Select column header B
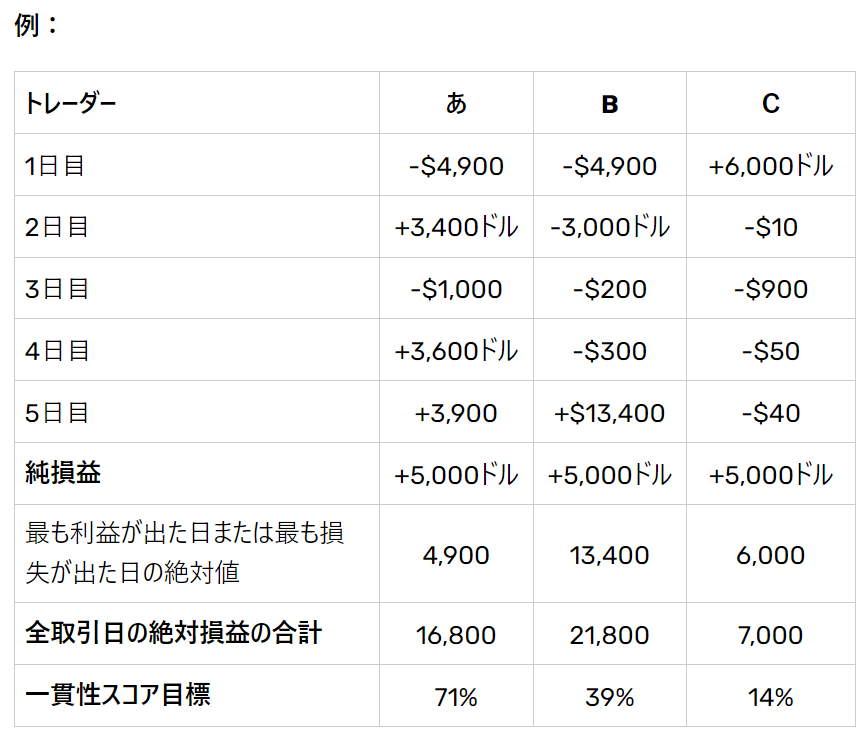This screenshot has width=868, height=740. (609, 103)
